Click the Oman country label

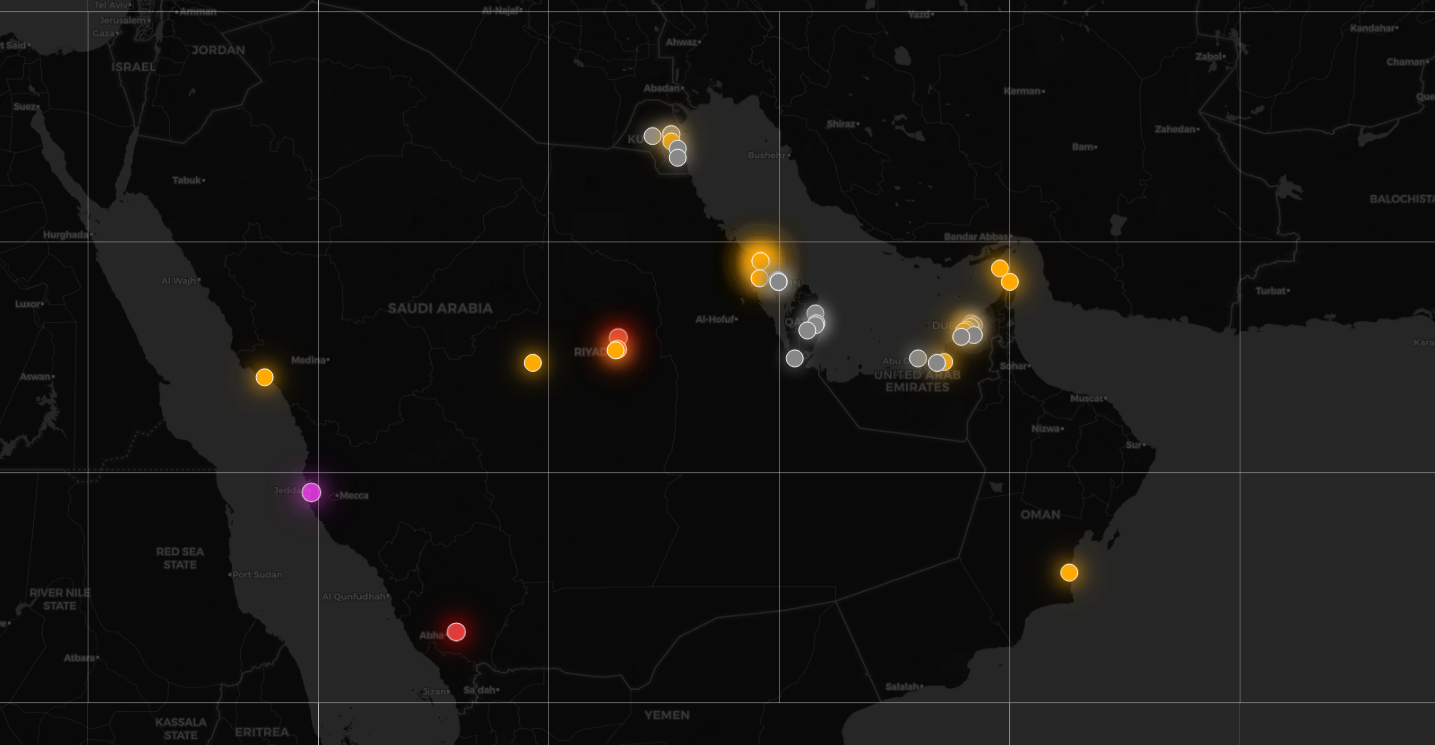click(1040, 514)
